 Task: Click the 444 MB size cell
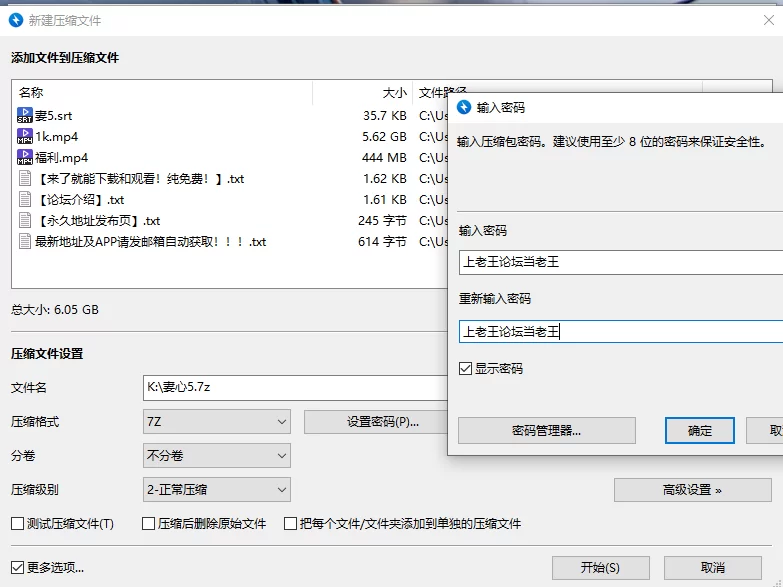pos(384,157)
